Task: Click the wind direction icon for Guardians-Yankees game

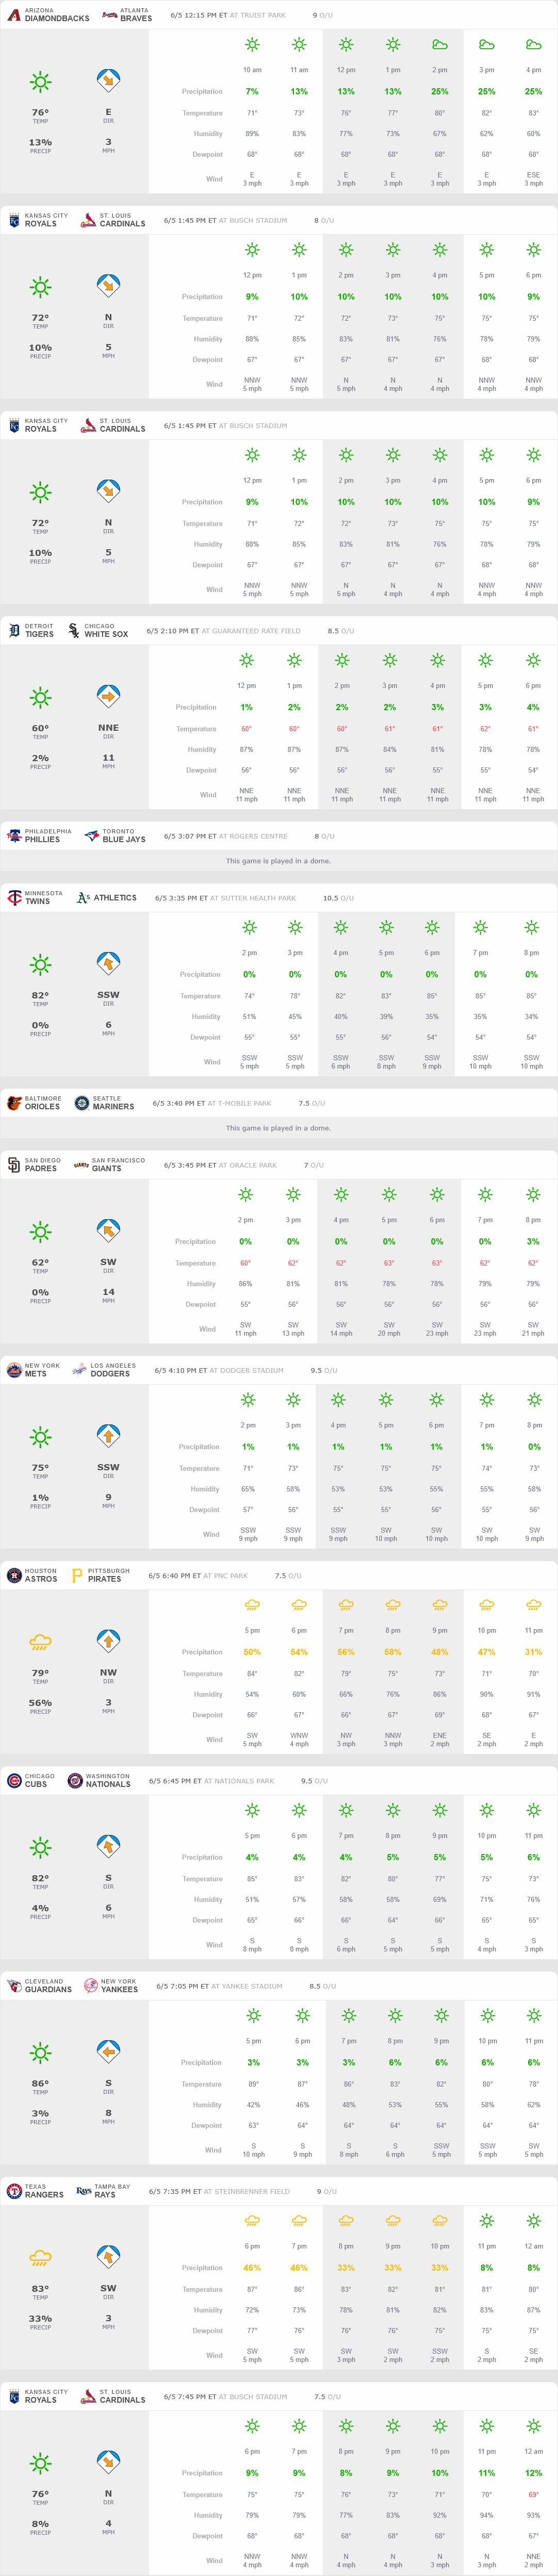Action: (x=108, y=2052)
